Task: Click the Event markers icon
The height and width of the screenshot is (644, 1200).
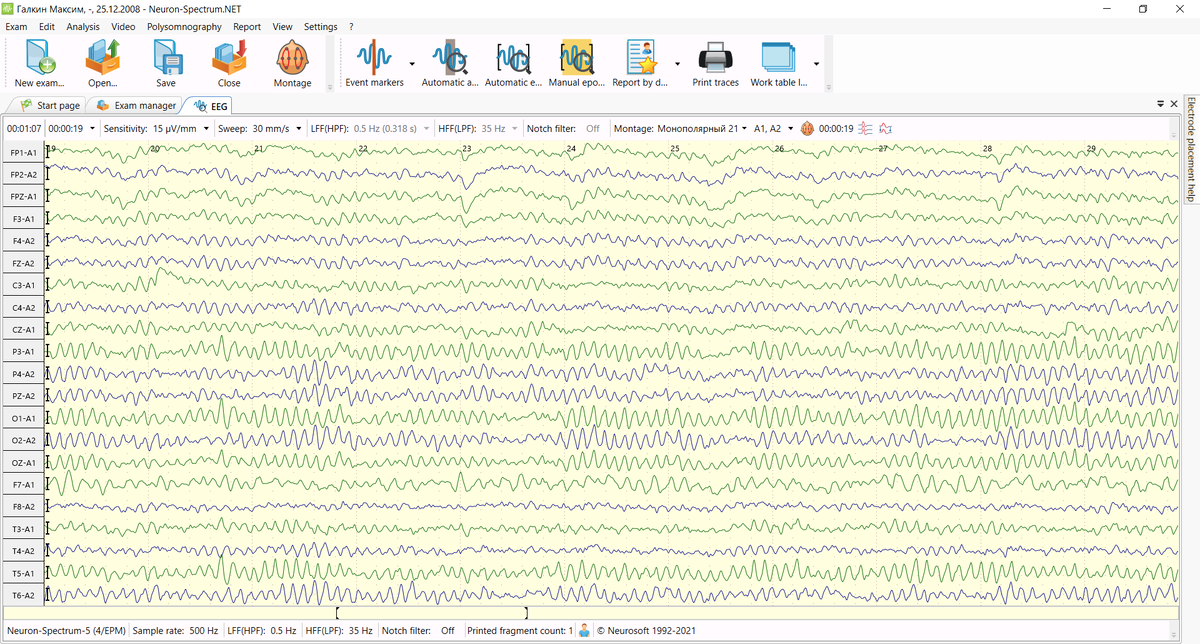Action: [x=375, y=57]
